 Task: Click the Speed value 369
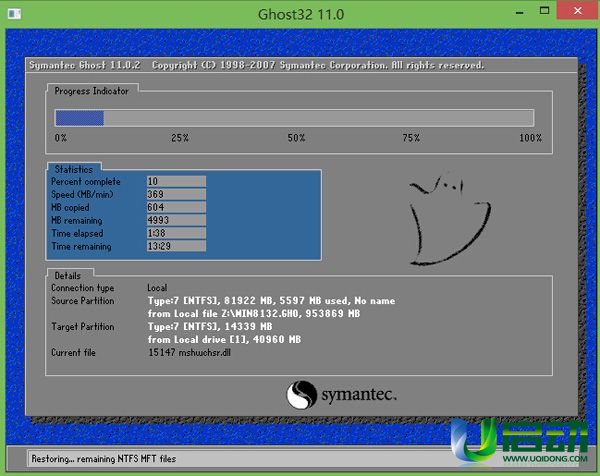(x=176, y=194)
